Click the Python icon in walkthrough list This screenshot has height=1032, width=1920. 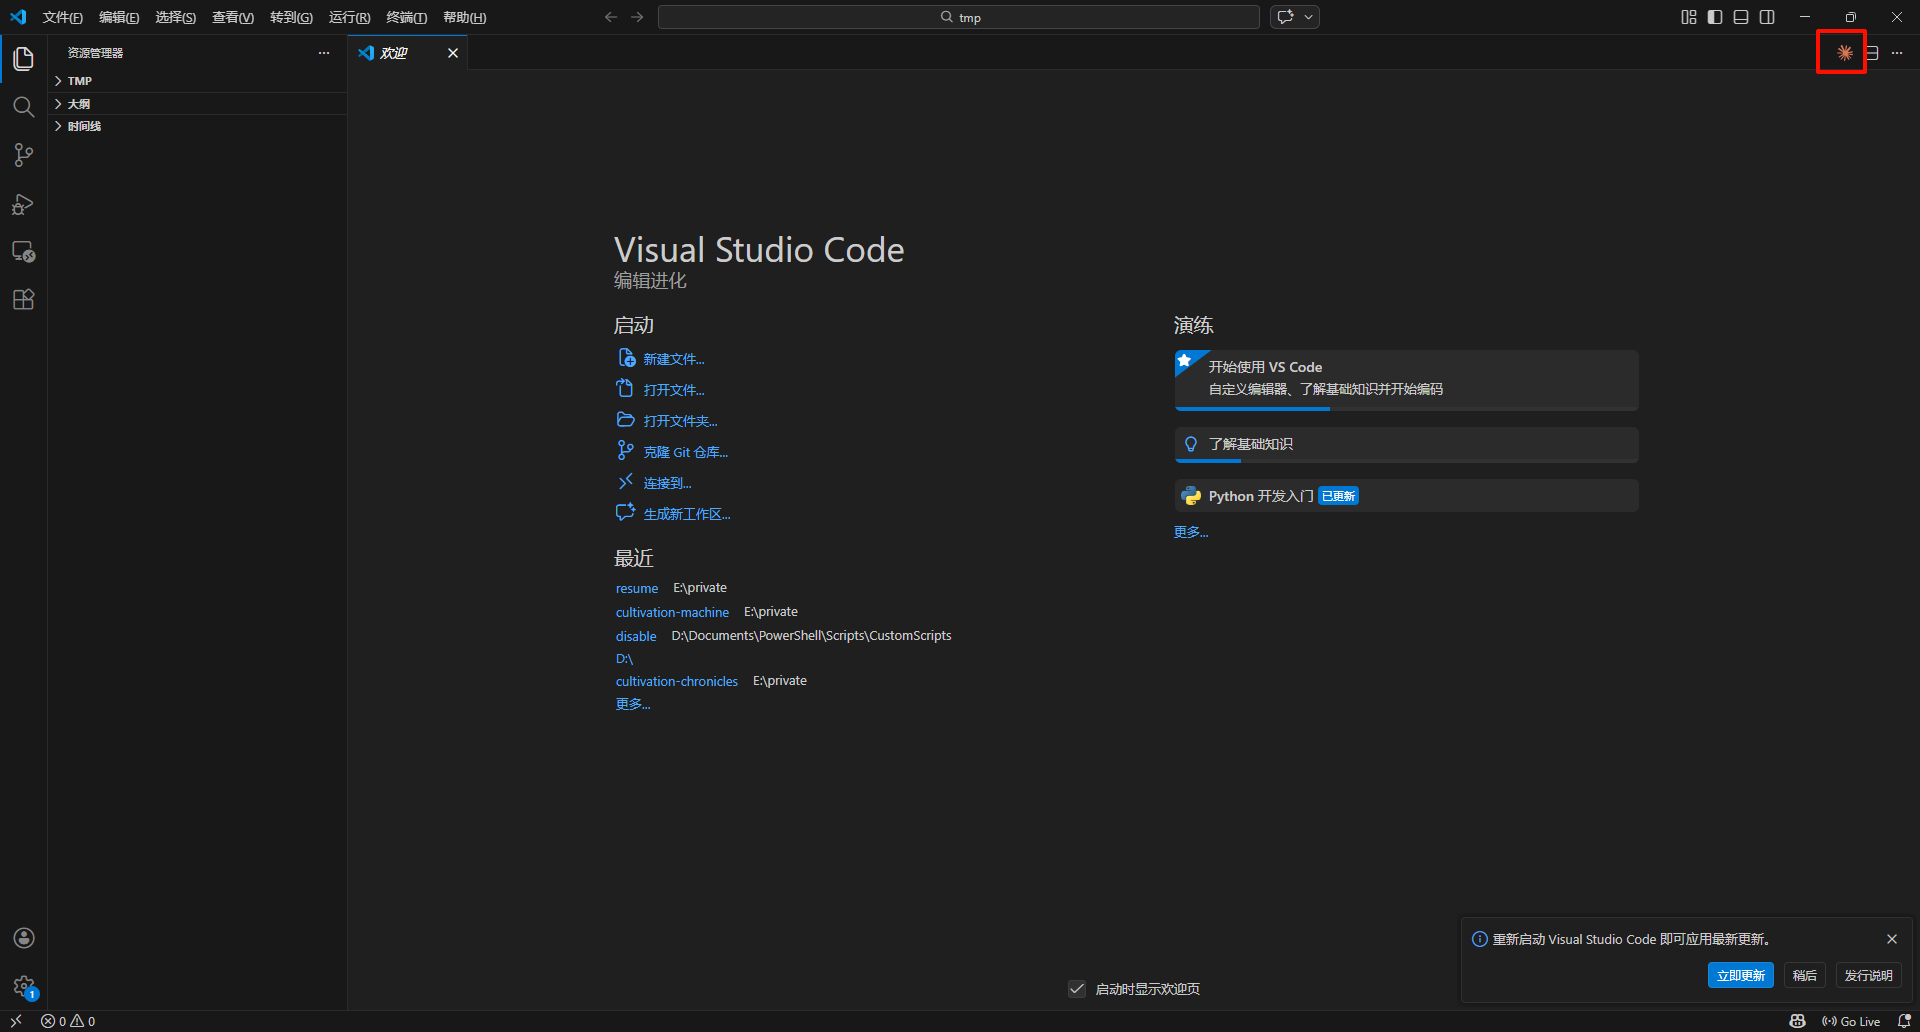tap(1191, 496)
